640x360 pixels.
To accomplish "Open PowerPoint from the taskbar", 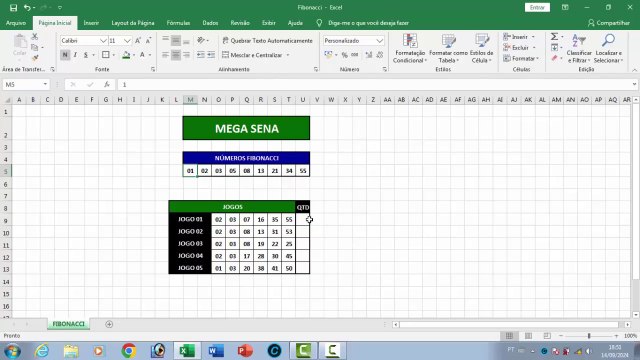I will [x=245, y=351].
